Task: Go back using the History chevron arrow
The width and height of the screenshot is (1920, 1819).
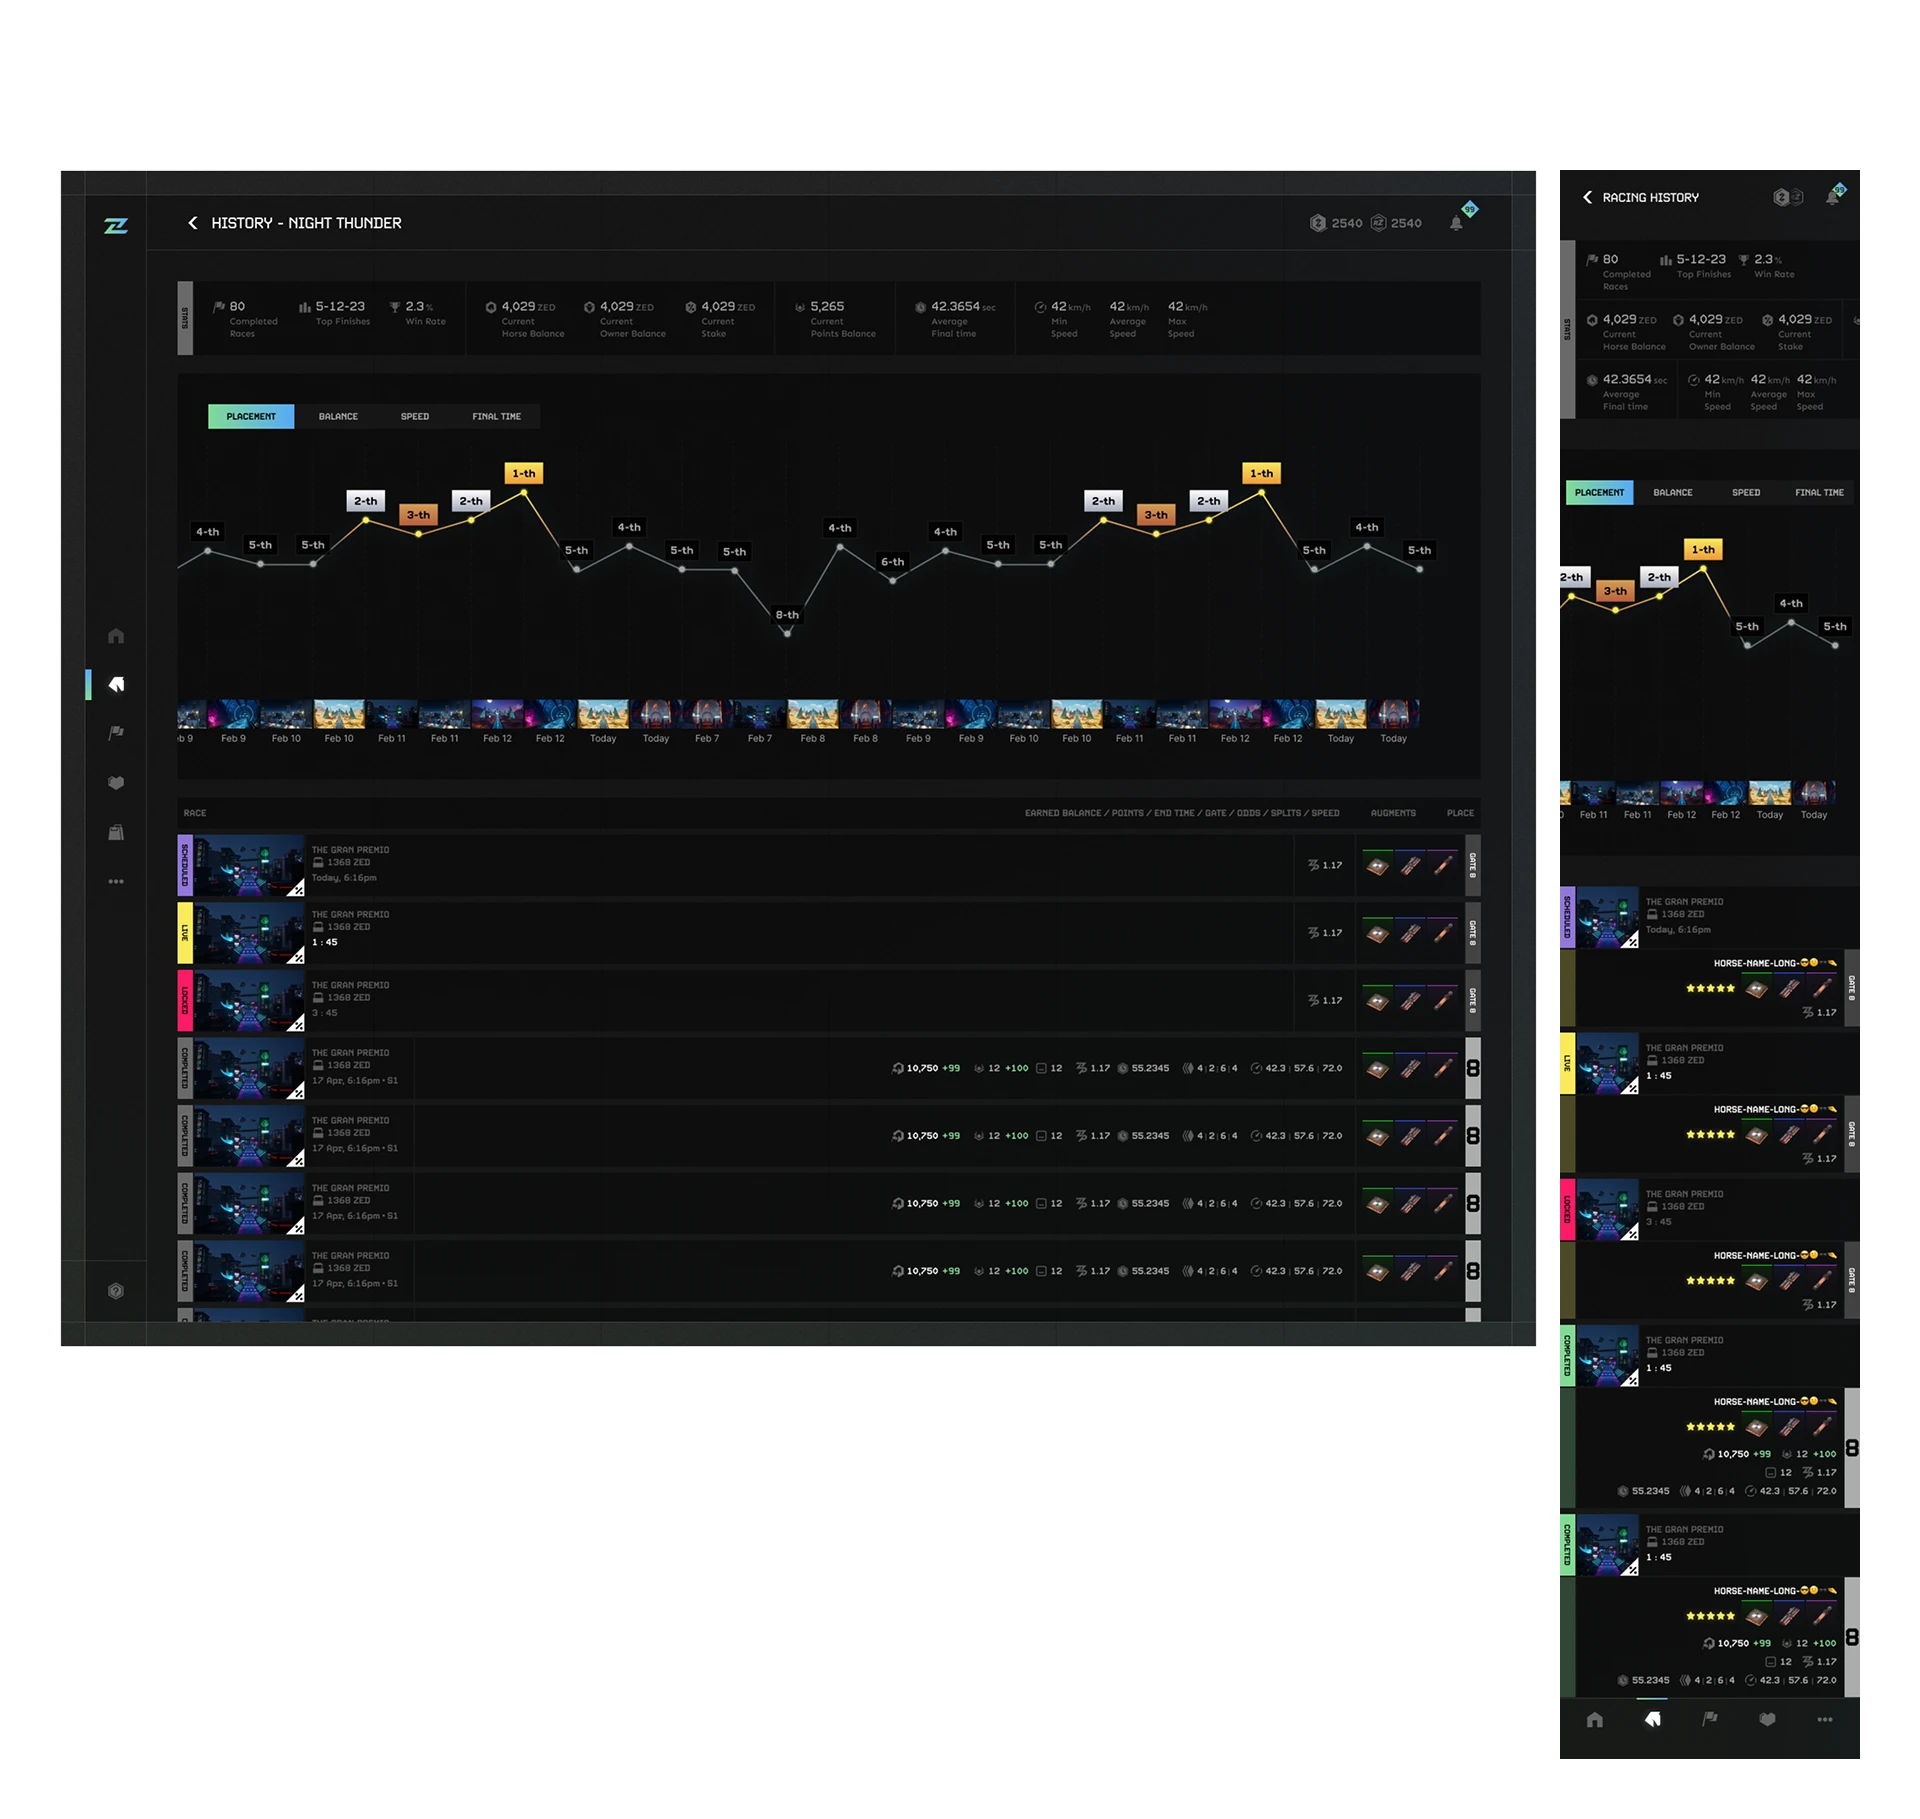Action: (x=193, y=223)
